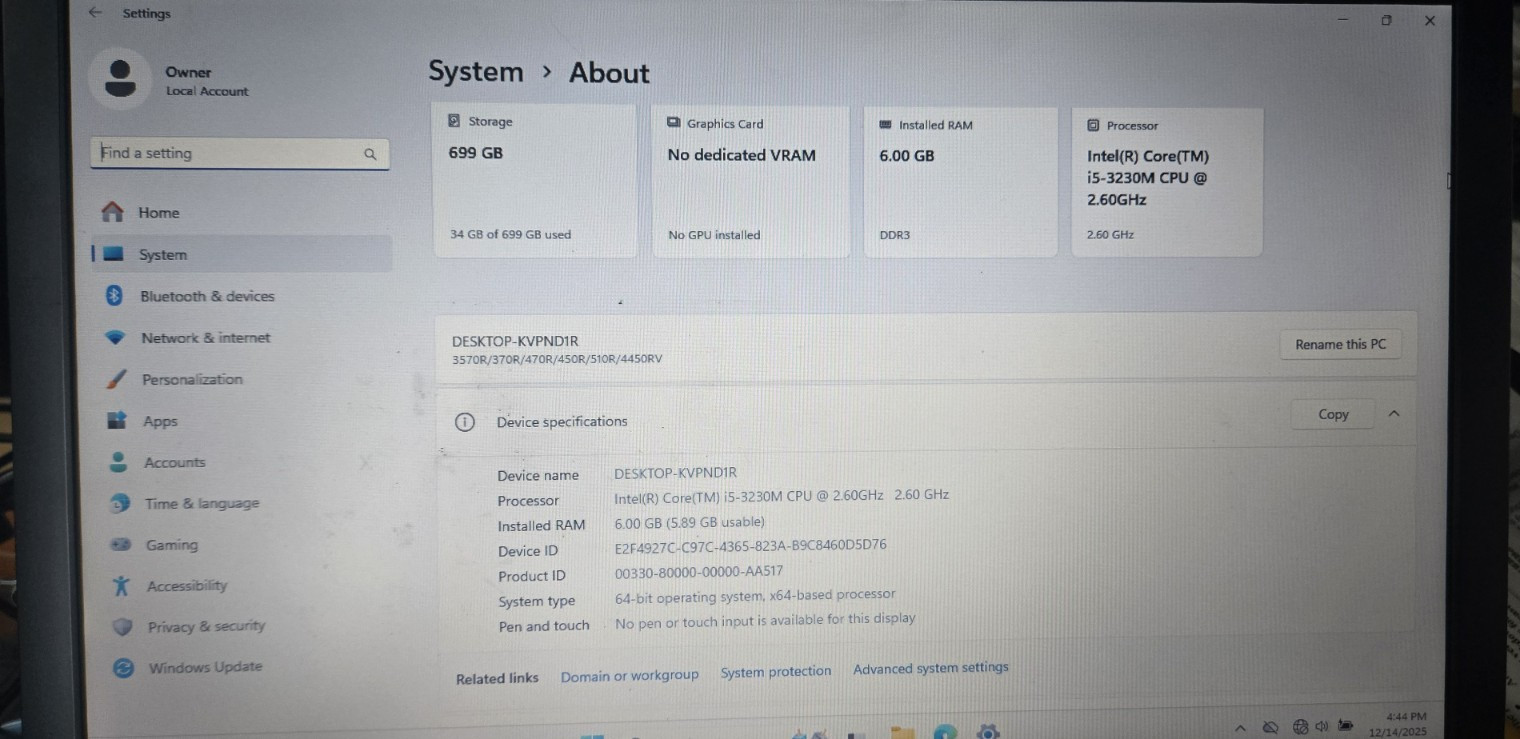Click 6.00 GB (5.89 GB usable) value
This screenshot has height=739, width=1520.
[689, 522]
